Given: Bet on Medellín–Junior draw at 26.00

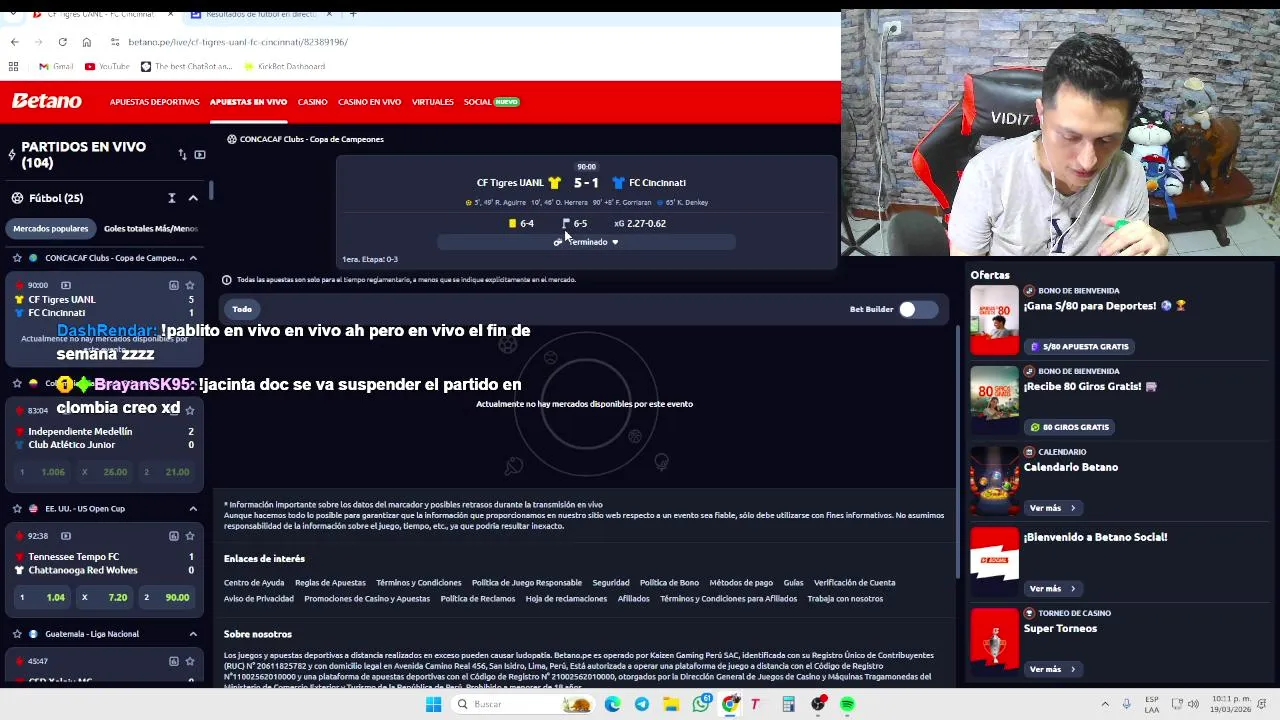Looking at the screenshot, I should click(x=105, y=472).
